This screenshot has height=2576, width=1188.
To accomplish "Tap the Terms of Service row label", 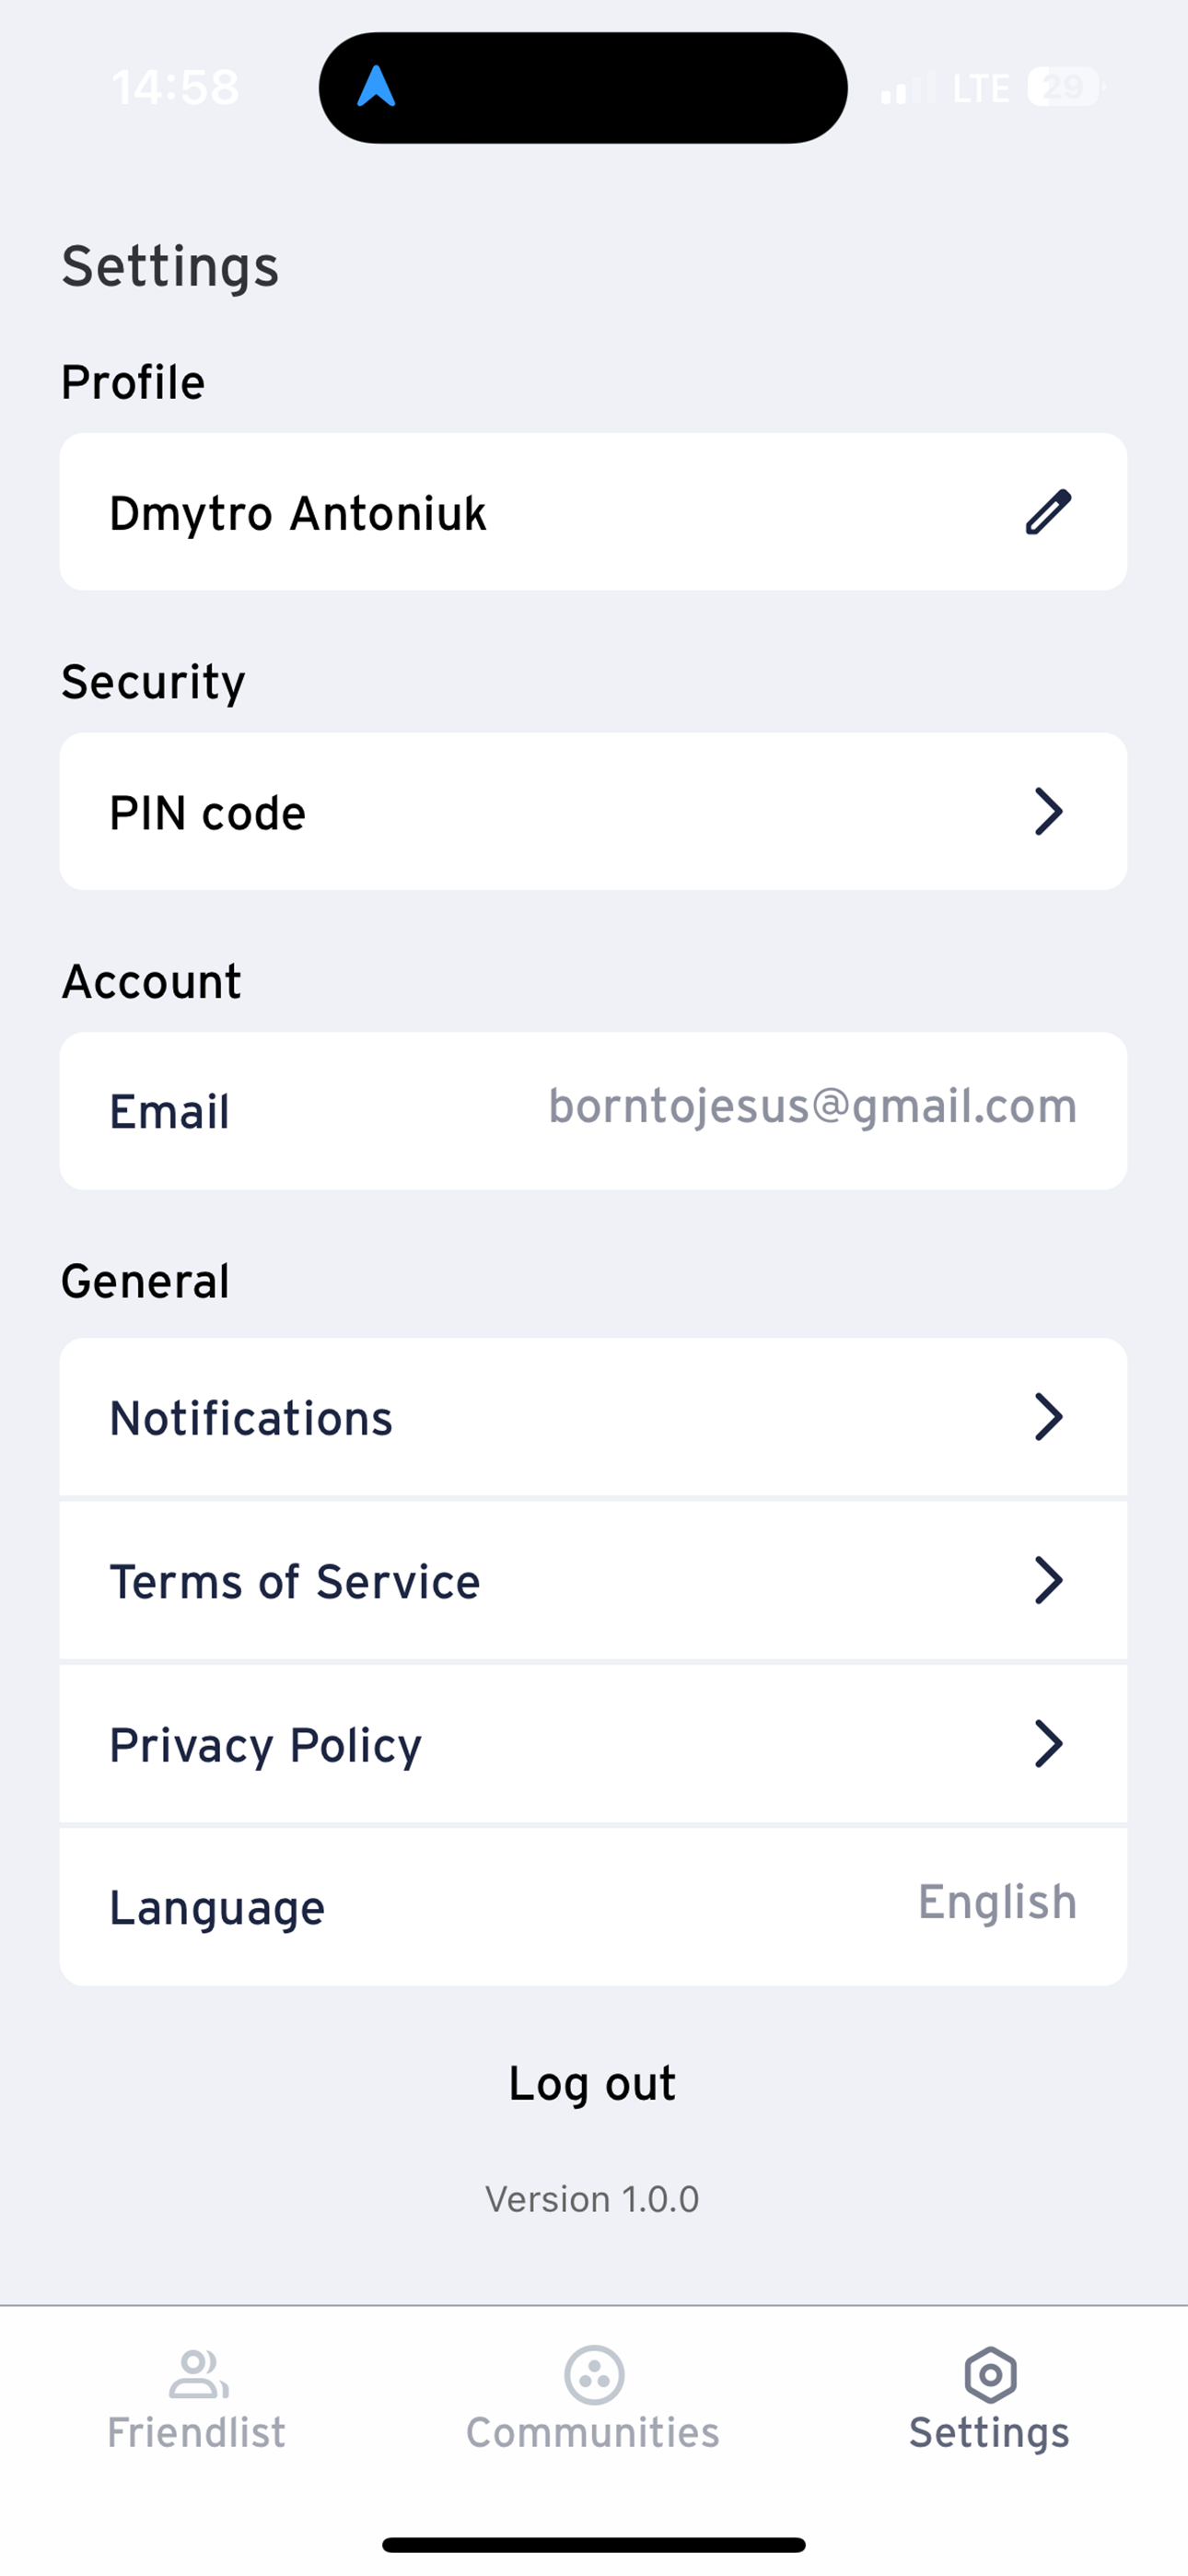I will coord(295,1582).
